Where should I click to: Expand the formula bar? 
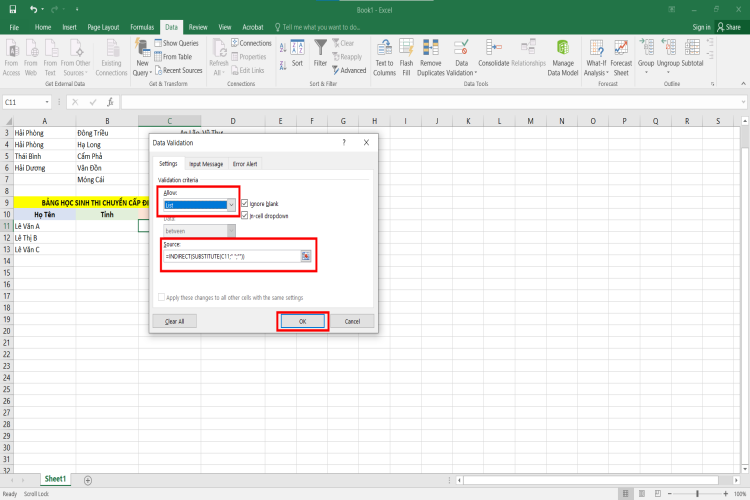click(x=743, y=102)
